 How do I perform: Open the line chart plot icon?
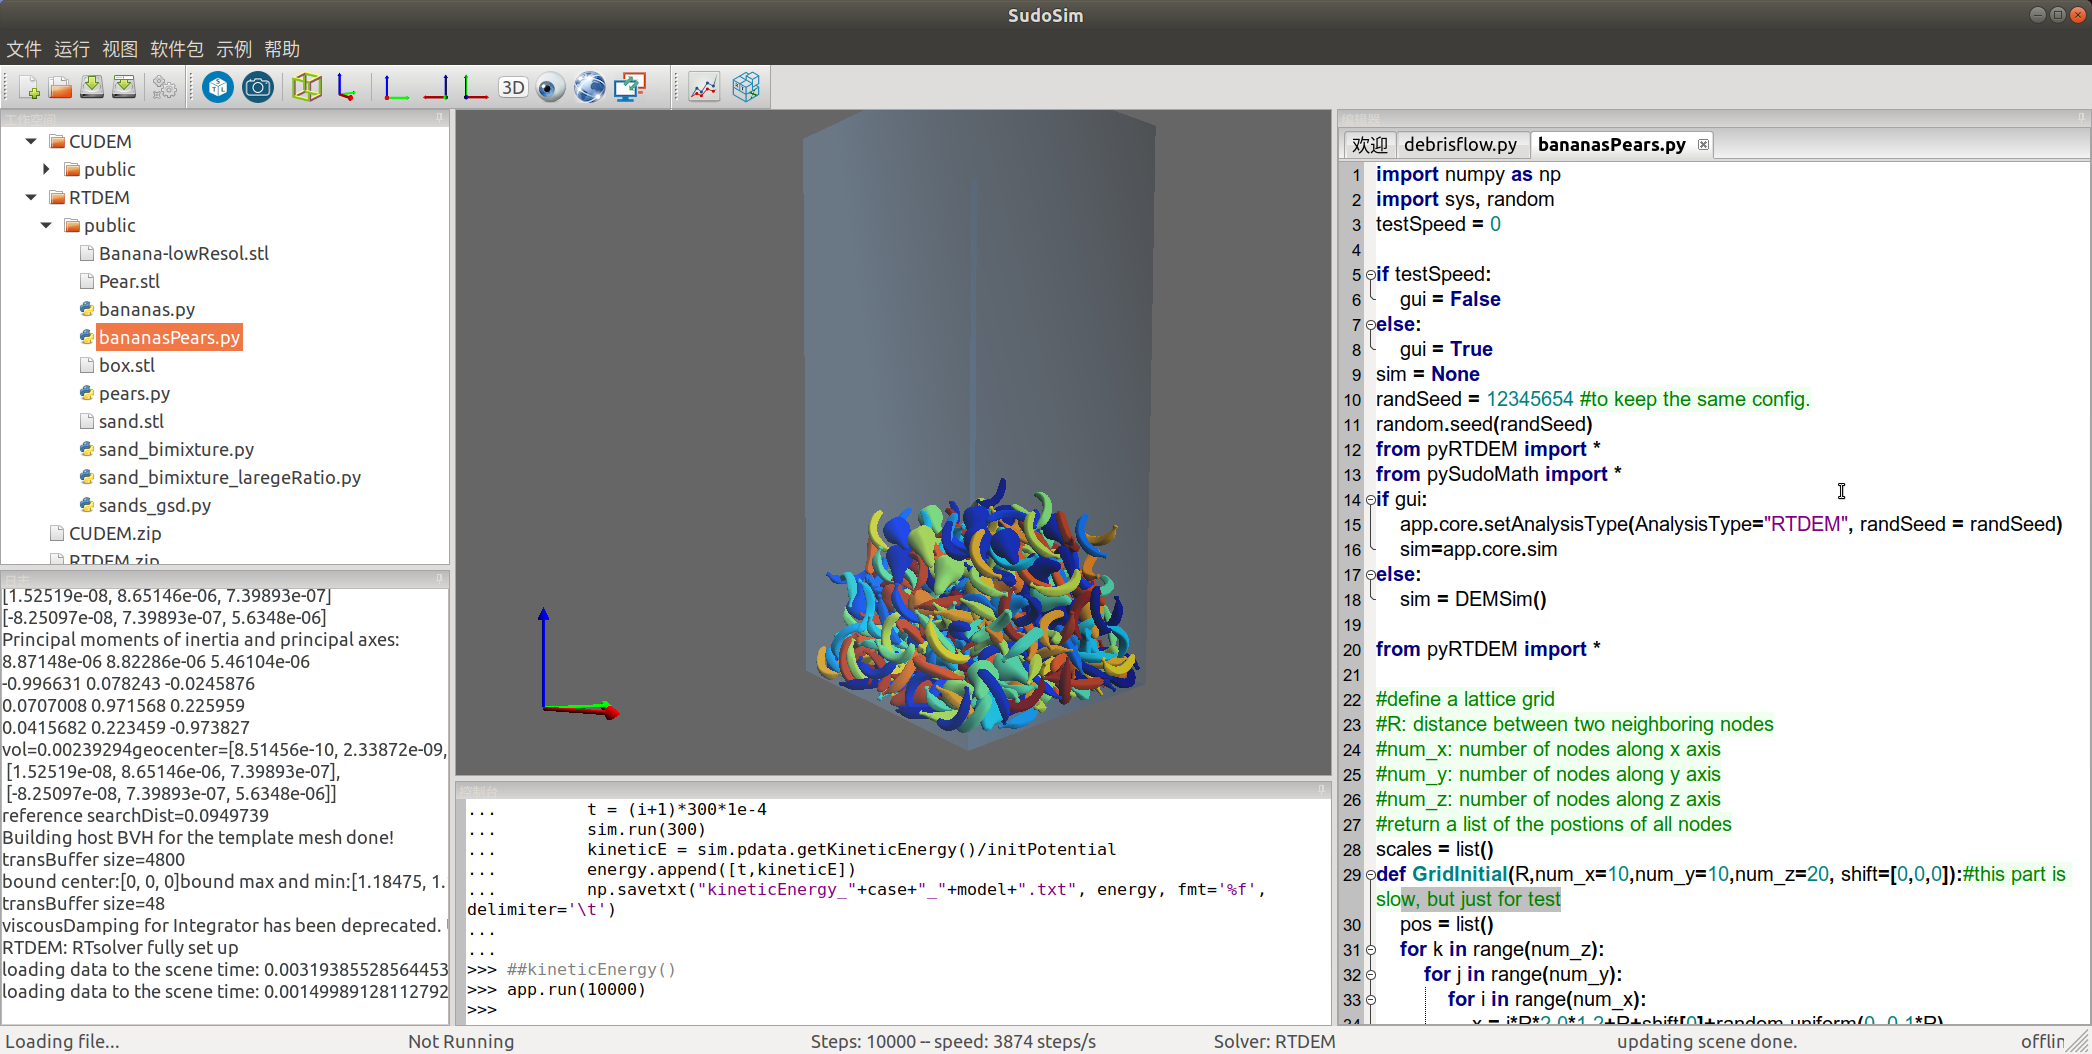(704, 88)
